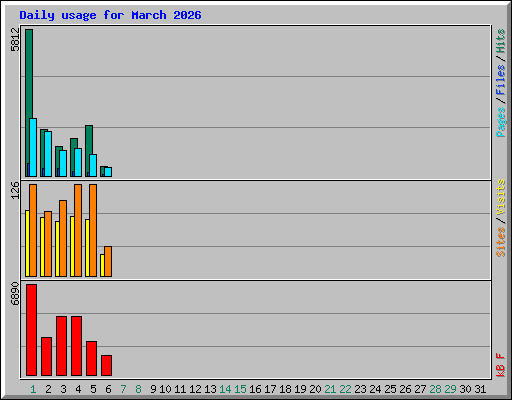Click day label 16 on the axis

click(x=255, y=389)
